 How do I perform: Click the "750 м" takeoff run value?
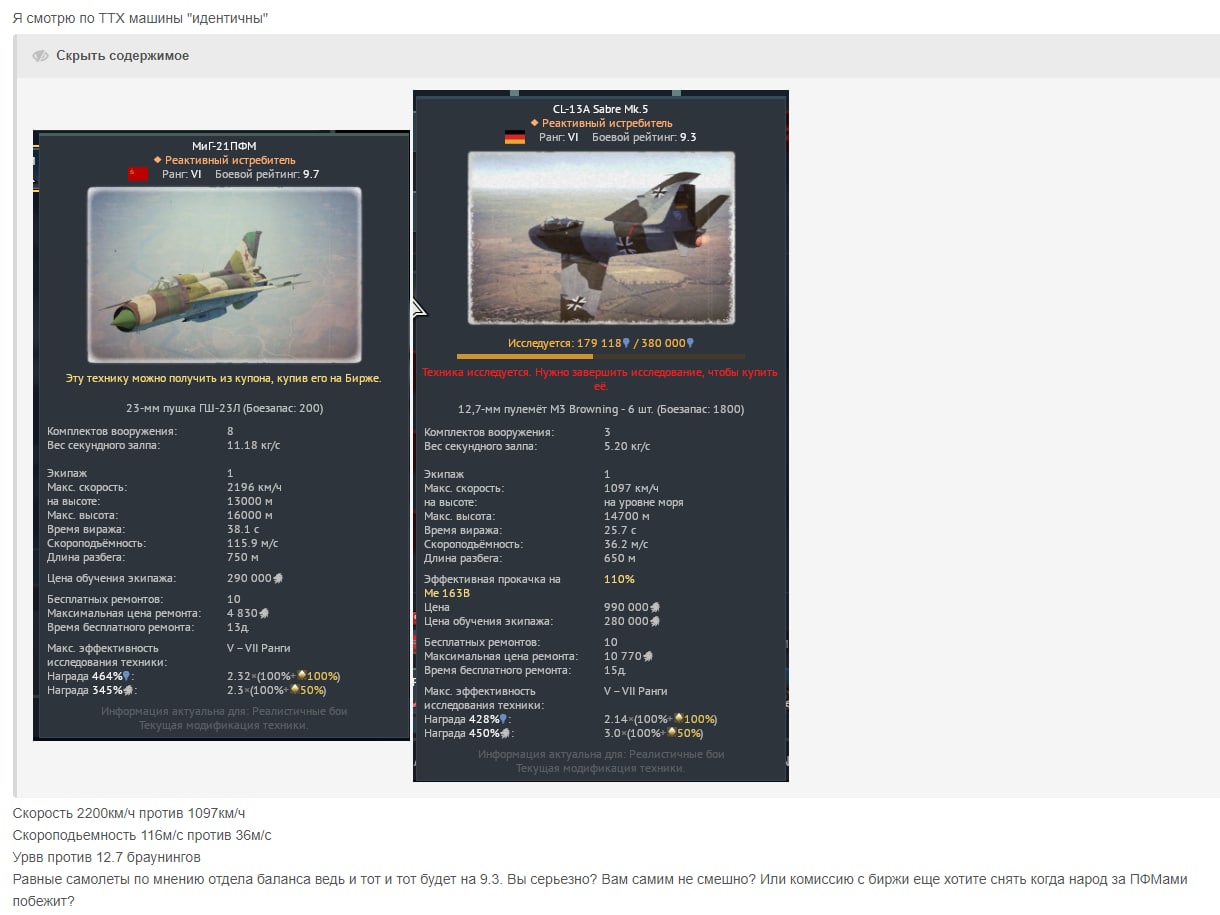(243, 557)
